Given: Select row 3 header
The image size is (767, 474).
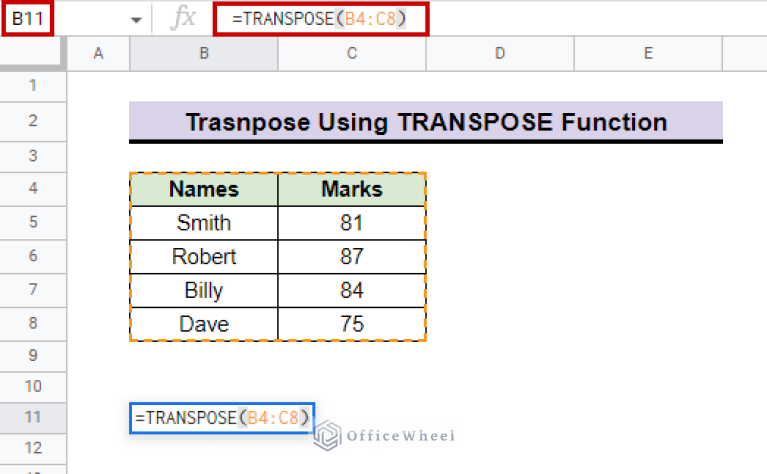Looking at the screenshot, I should 33,157.
